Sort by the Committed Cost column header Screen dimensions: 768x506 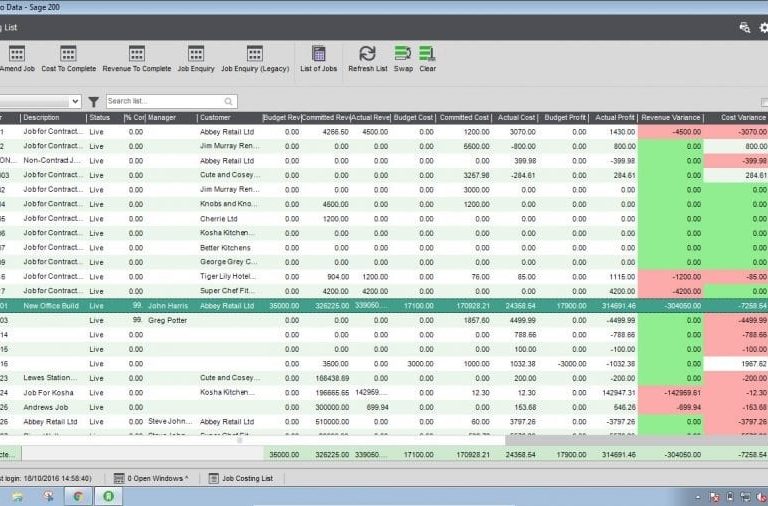click(464, 118)
